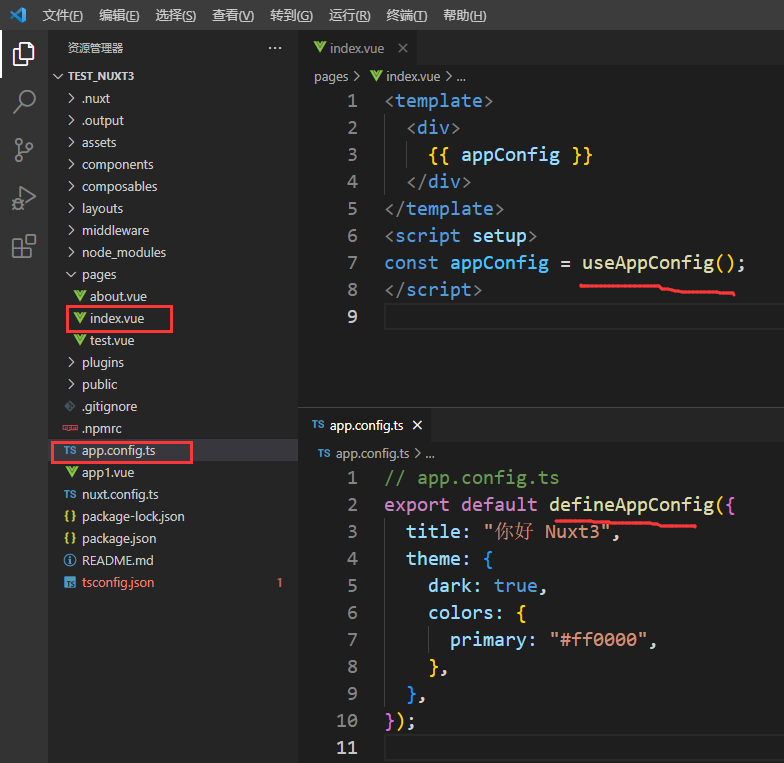Place cursor on useAppConfig() call
Viewport: 784px width, 763px height.
658,262
